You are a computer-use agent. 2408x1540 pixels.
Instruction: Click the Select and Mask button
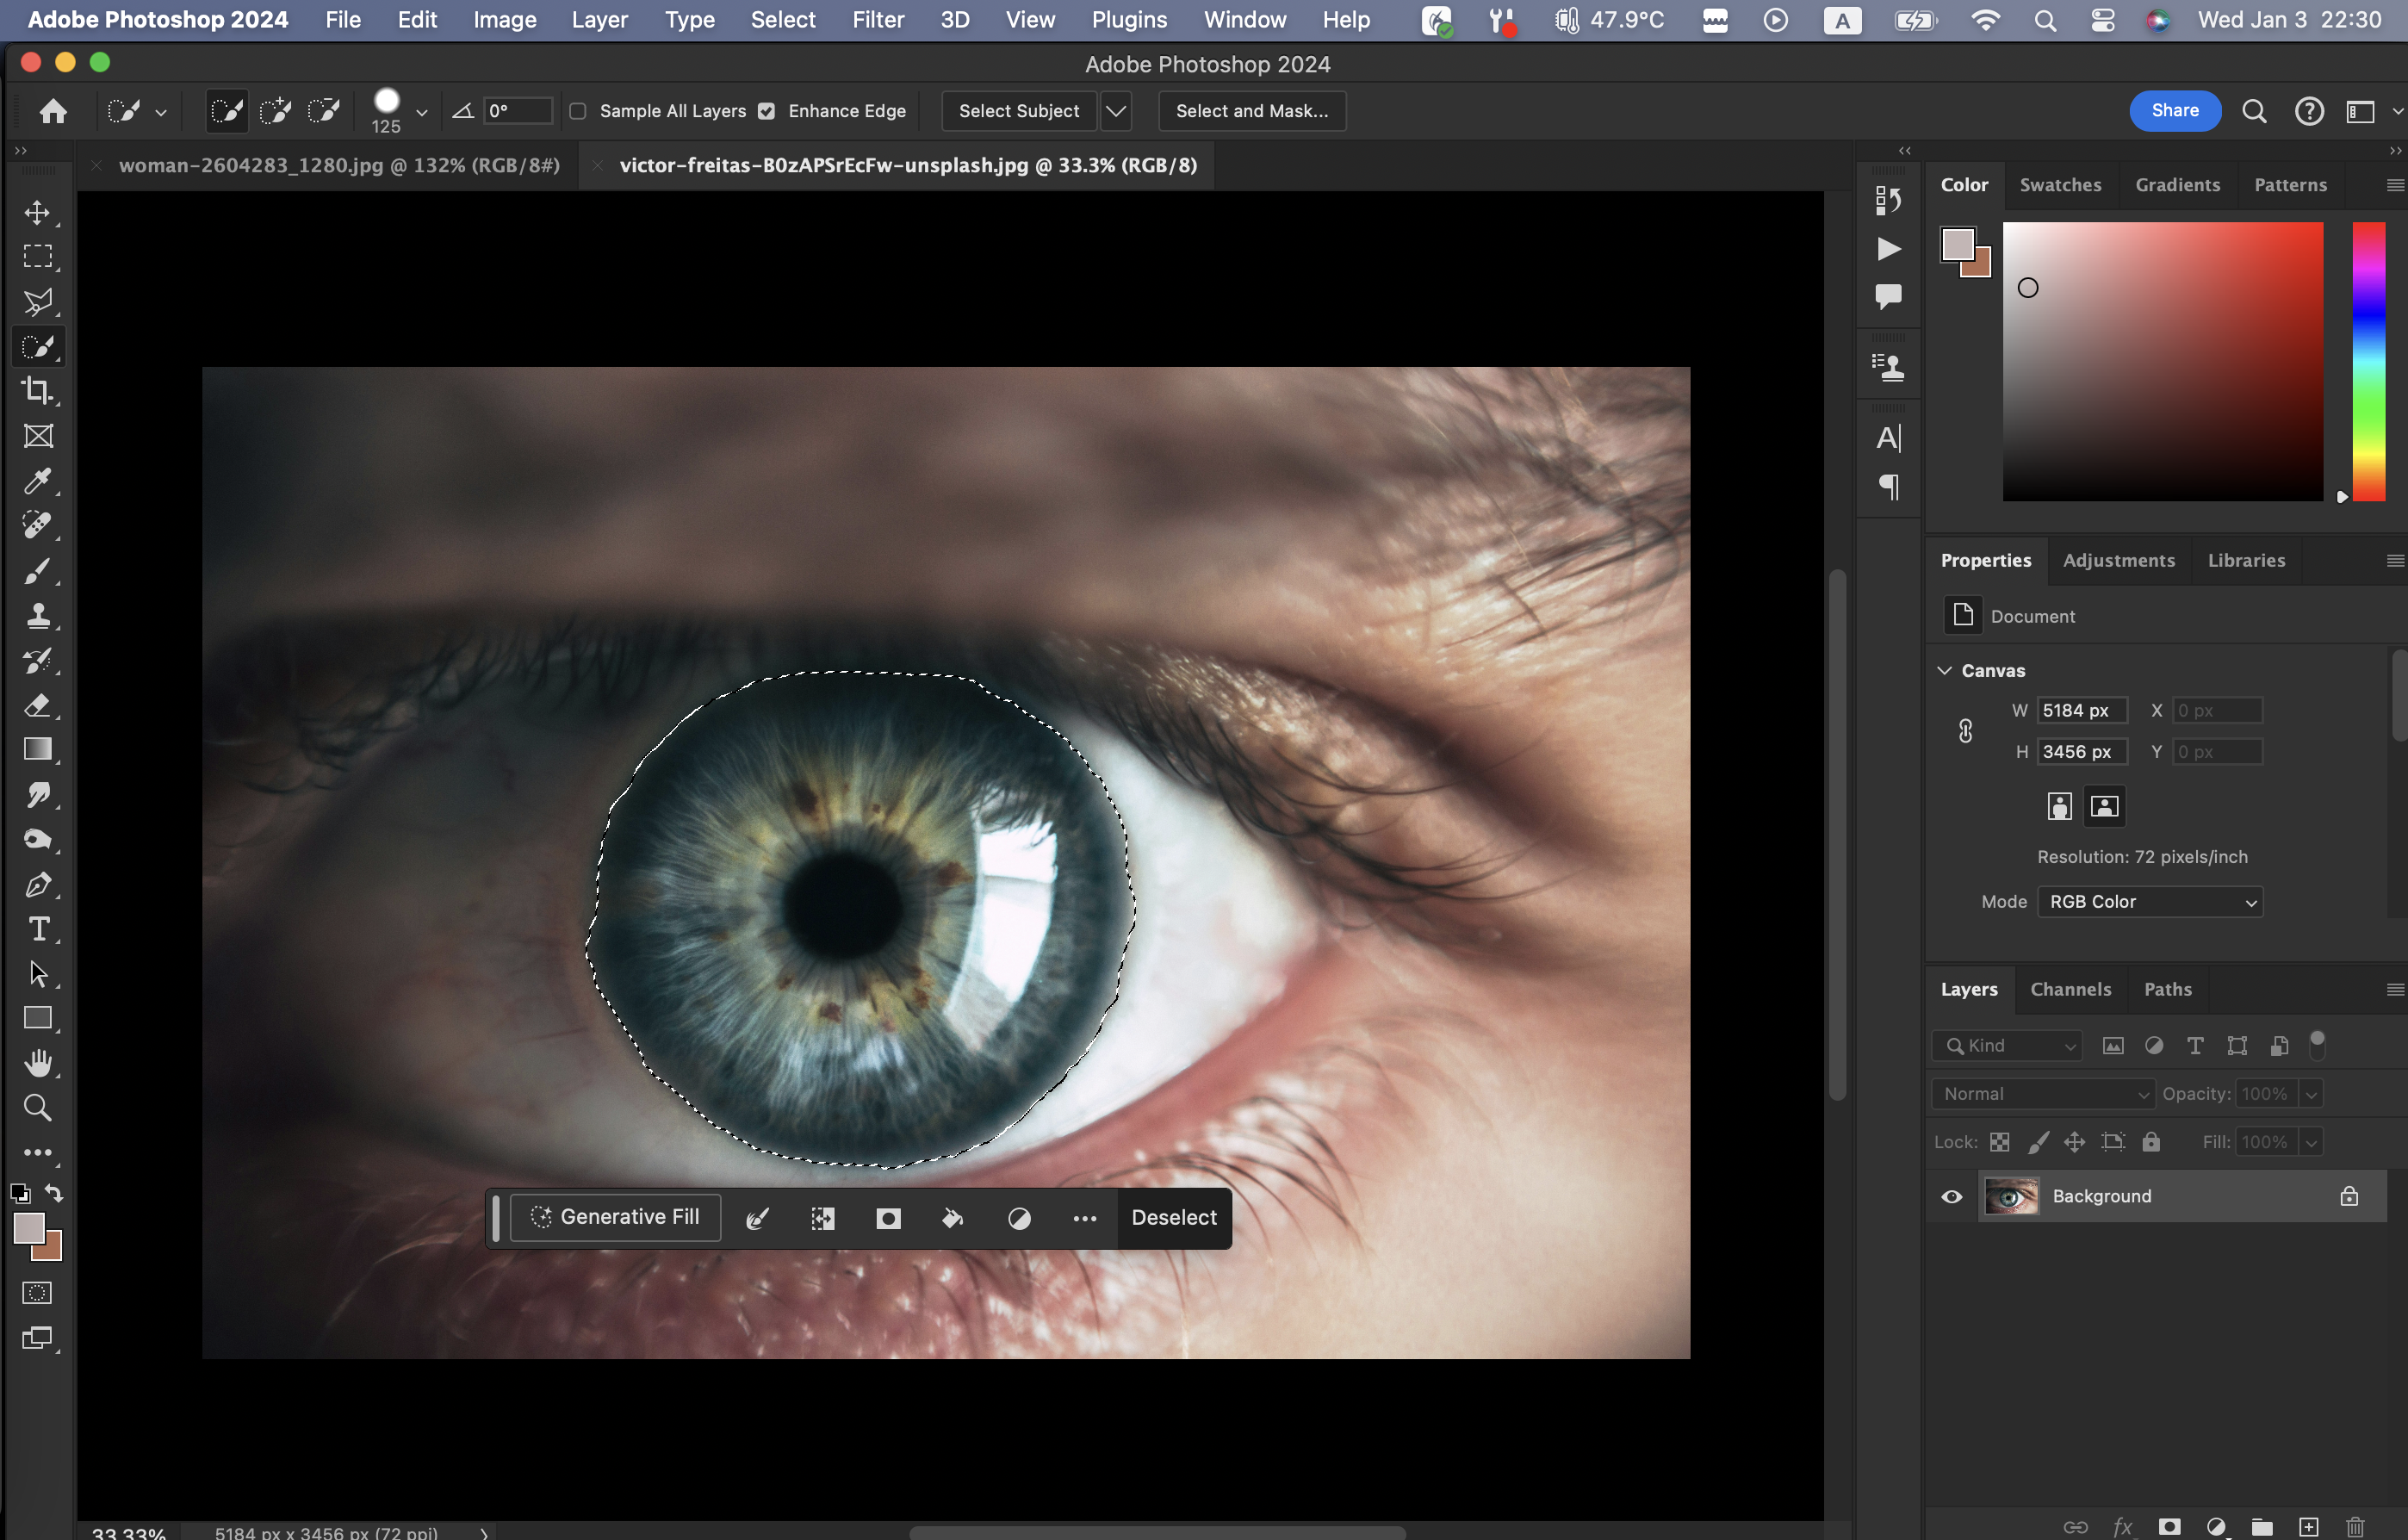coord(1251,111)
